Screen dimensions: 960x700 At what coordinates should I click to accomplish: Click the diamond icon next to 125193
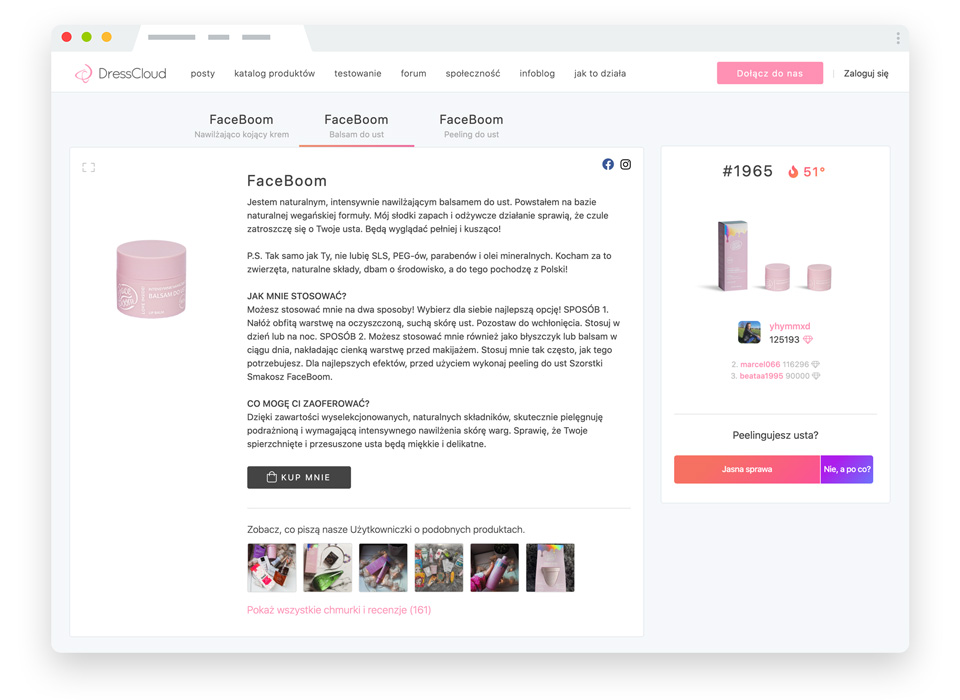click(808, 339)
